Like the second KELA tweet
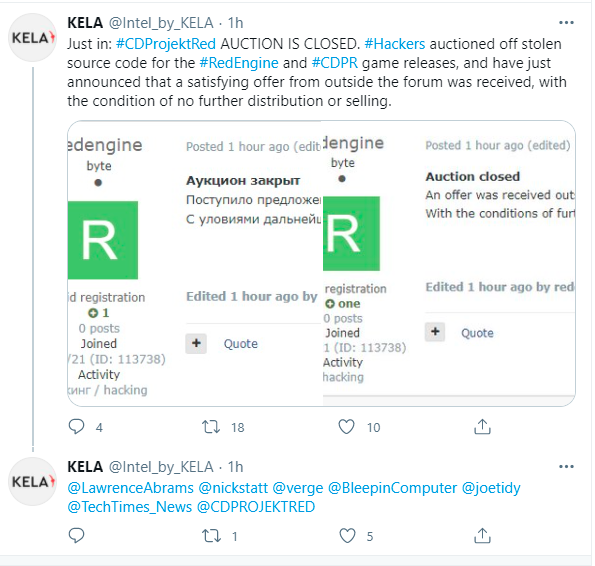 (347, 536)
